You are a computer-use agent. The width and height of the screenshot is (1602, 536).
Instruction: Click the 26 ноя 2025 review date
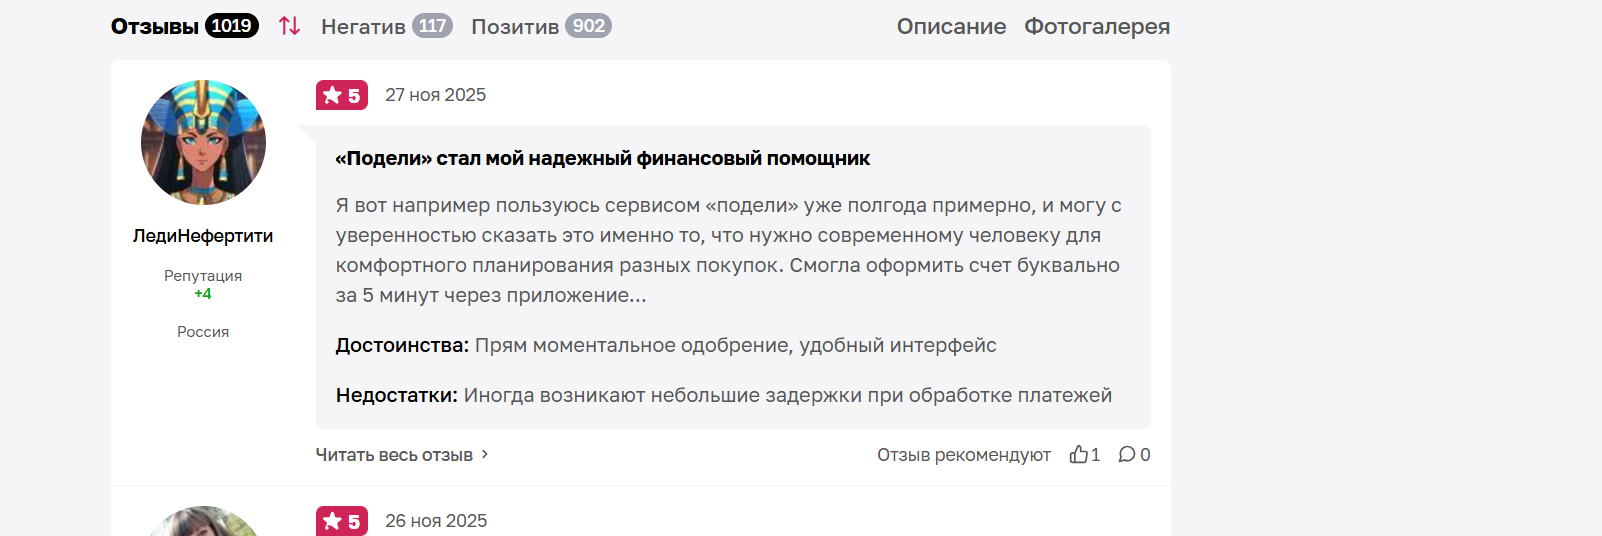[x=435, y=521]
